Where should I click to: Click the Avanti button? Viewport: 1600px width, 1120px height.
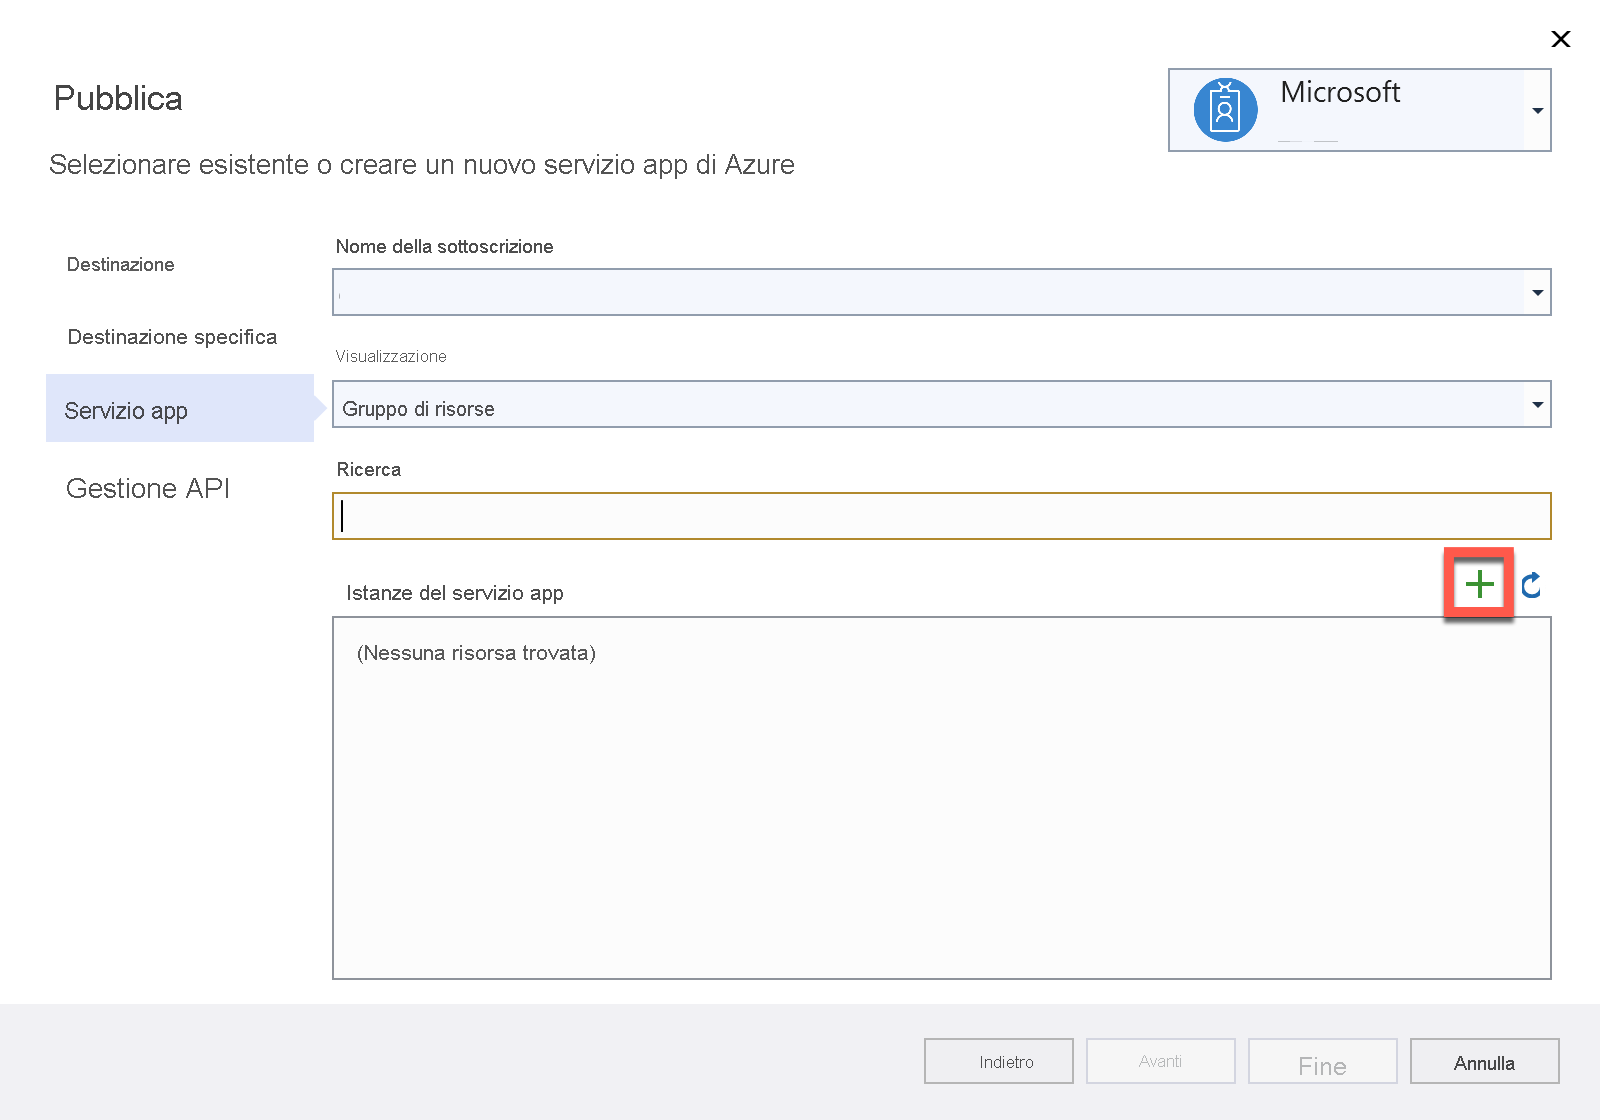click(x=1161, y=1061)
